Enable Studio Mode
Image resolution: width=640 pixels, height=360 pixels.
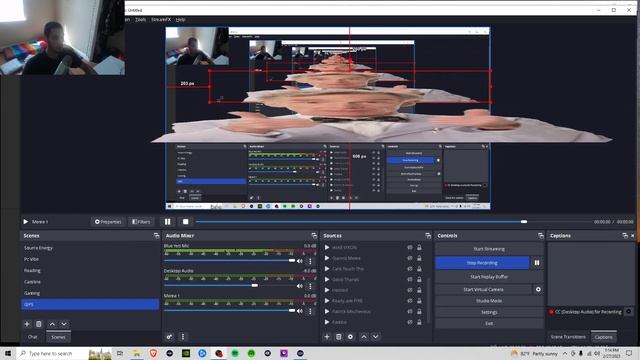point(489,301)
